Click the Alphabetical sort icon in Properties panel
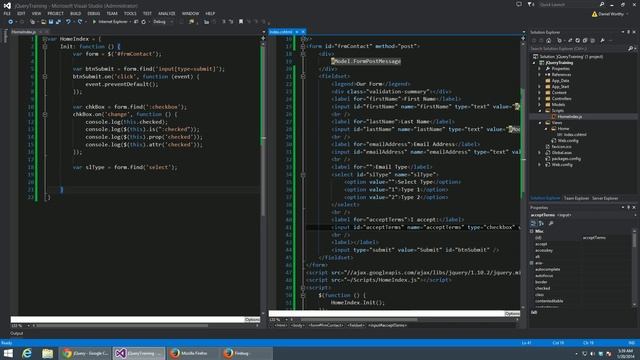Viewport: 640px width, 360px height. click(x=541, y=223)
